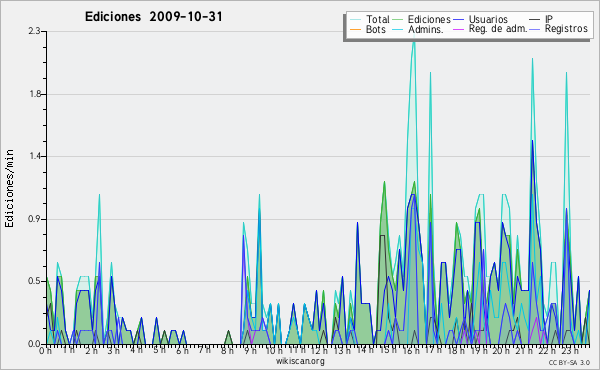The image size is (600, 370).
Task: Click the Ediciones legend color line
Action: [x=398, y=19]
